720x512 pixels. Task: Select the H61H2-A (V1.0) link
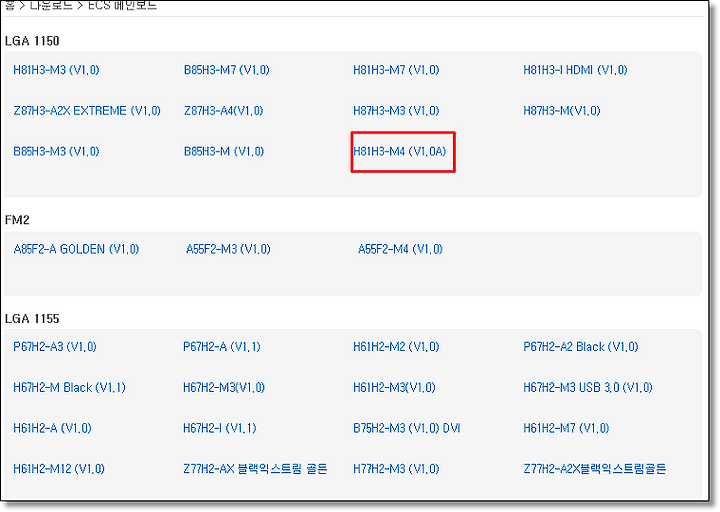click(52, 428)
